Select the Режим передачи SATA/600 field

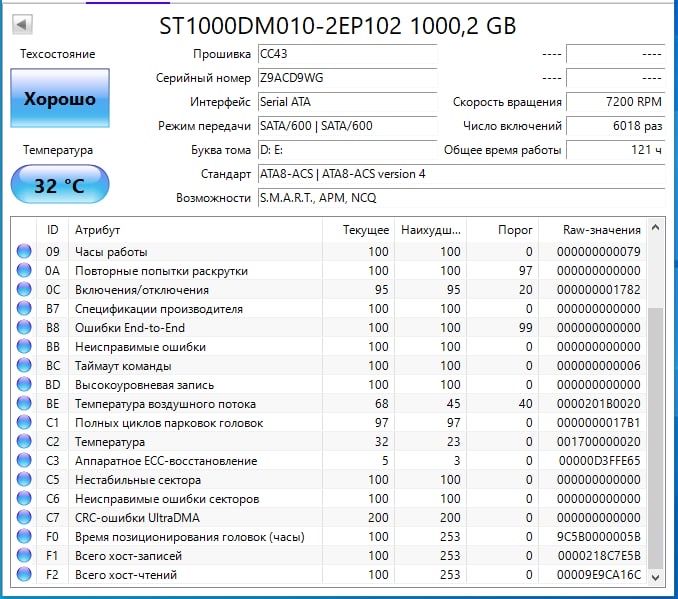[x=348, y=126]
